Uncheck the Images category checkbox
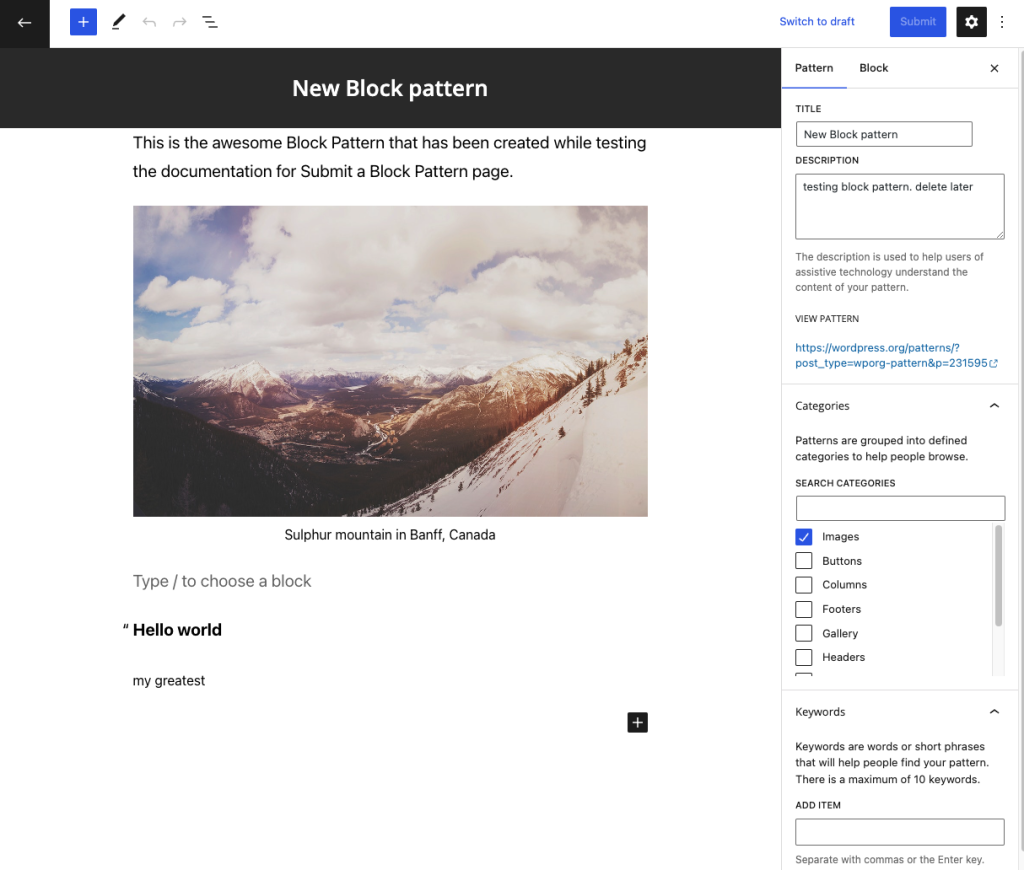The image size is (1024, 870). coord(804,537)
